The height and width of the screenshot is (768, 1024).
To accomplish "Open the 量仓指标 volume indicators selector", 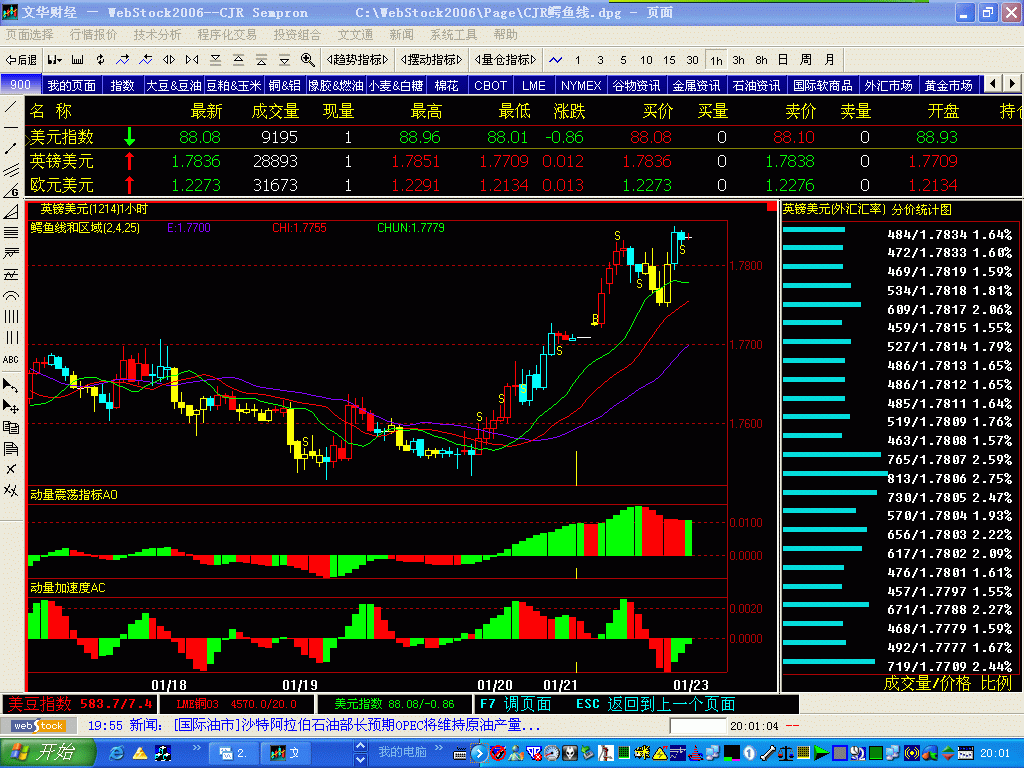I will click(x=505, y=60).
